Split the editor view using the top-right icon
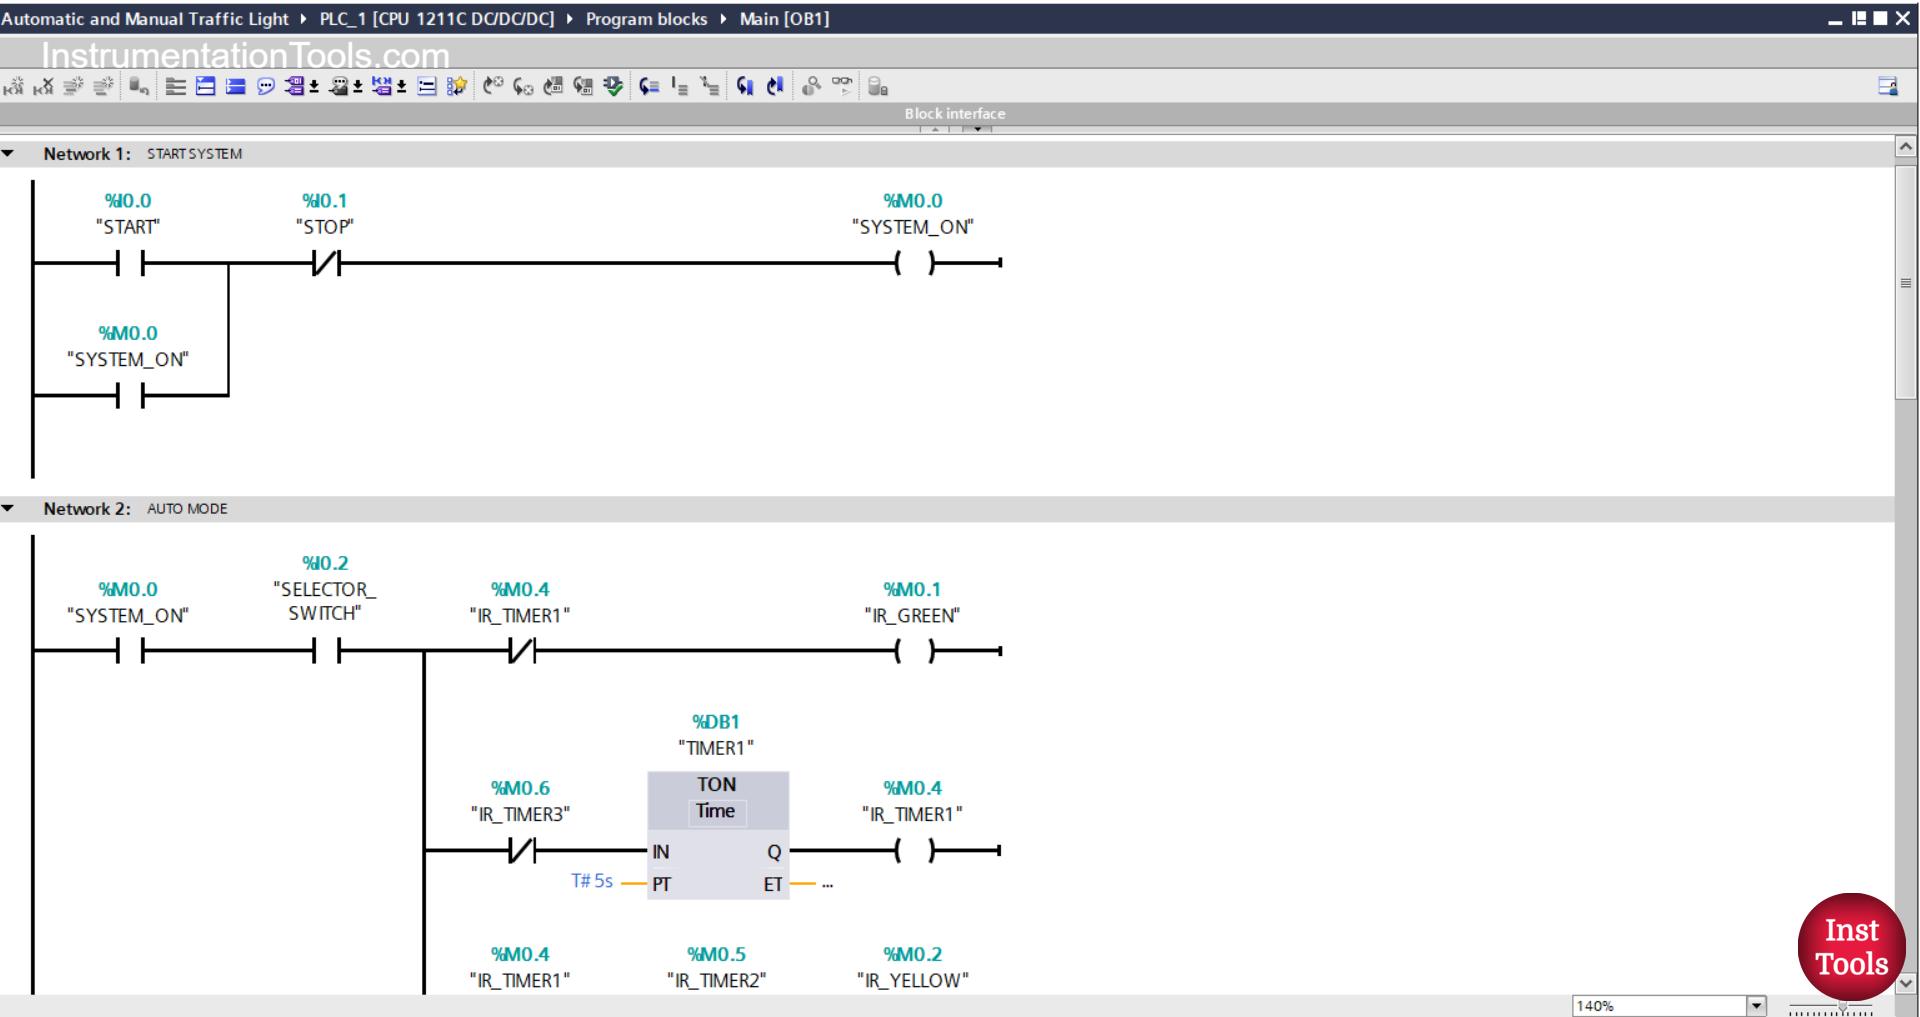The height and width of the screenshot is (1017, 1920). click(x=1888, y=86)
